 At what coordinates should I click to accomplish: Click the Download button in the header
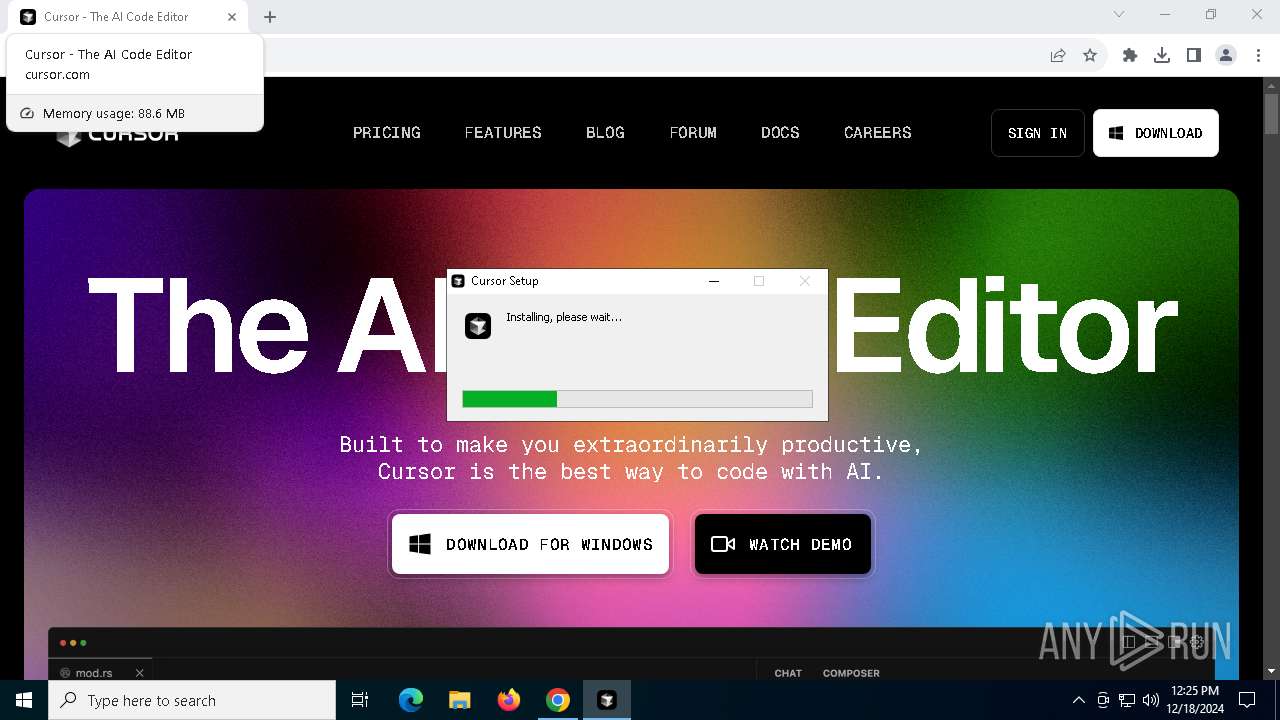[1156, 133]
